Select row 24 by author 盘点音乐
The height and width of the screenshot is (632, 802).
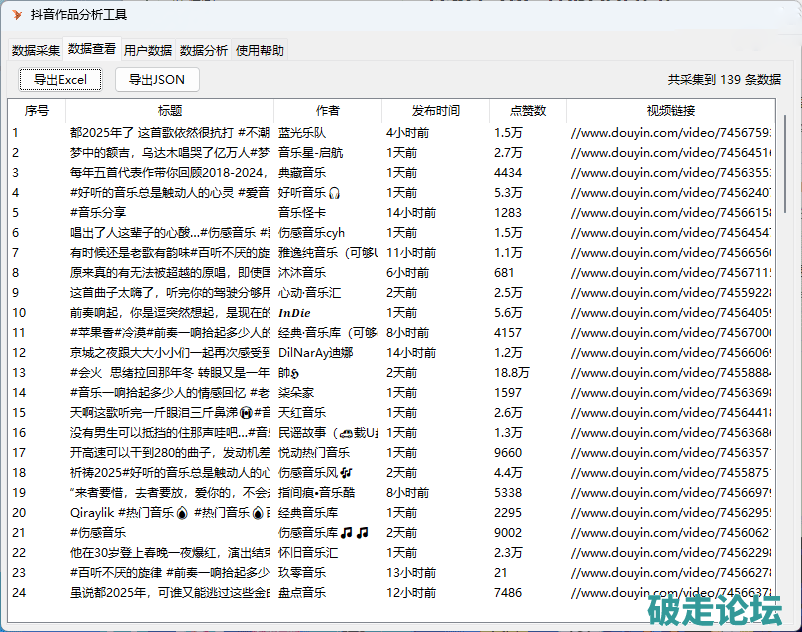(x=302, y=592)
